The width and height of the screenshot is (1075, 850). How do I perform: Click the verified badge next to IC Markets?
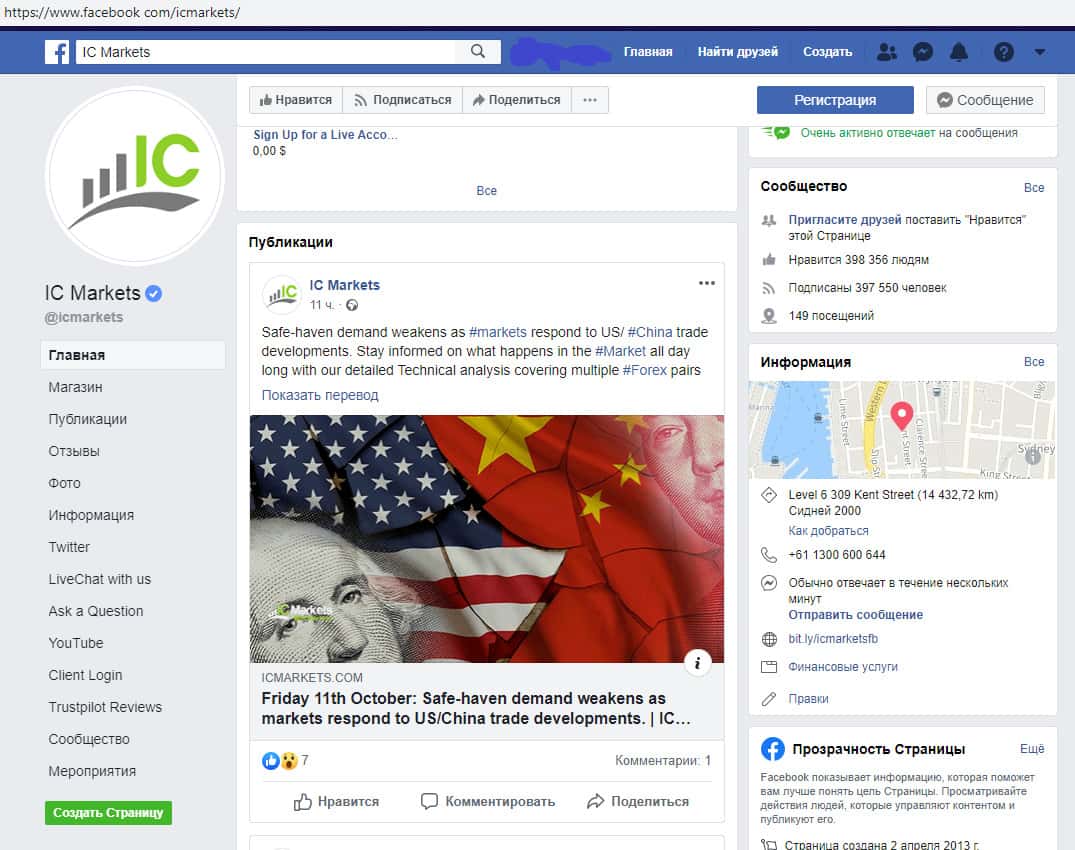point(154,293)
